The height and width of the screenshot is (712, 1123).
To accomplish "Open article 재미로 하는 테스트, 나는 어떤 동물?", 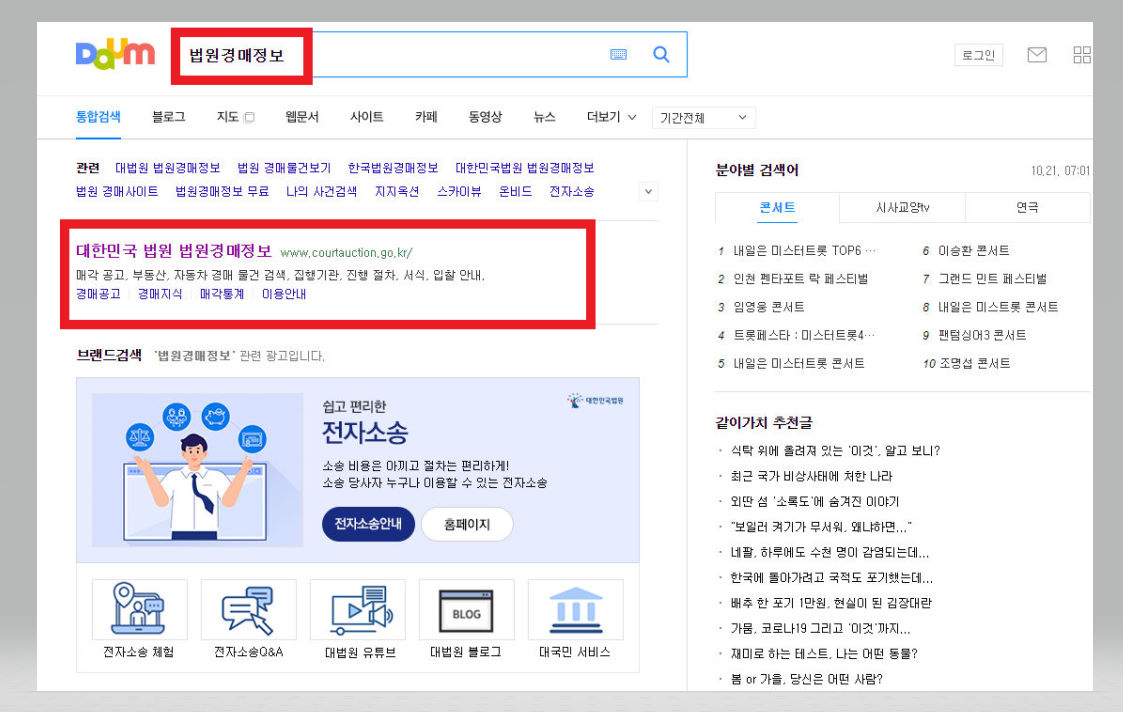I will coord(824,653).
